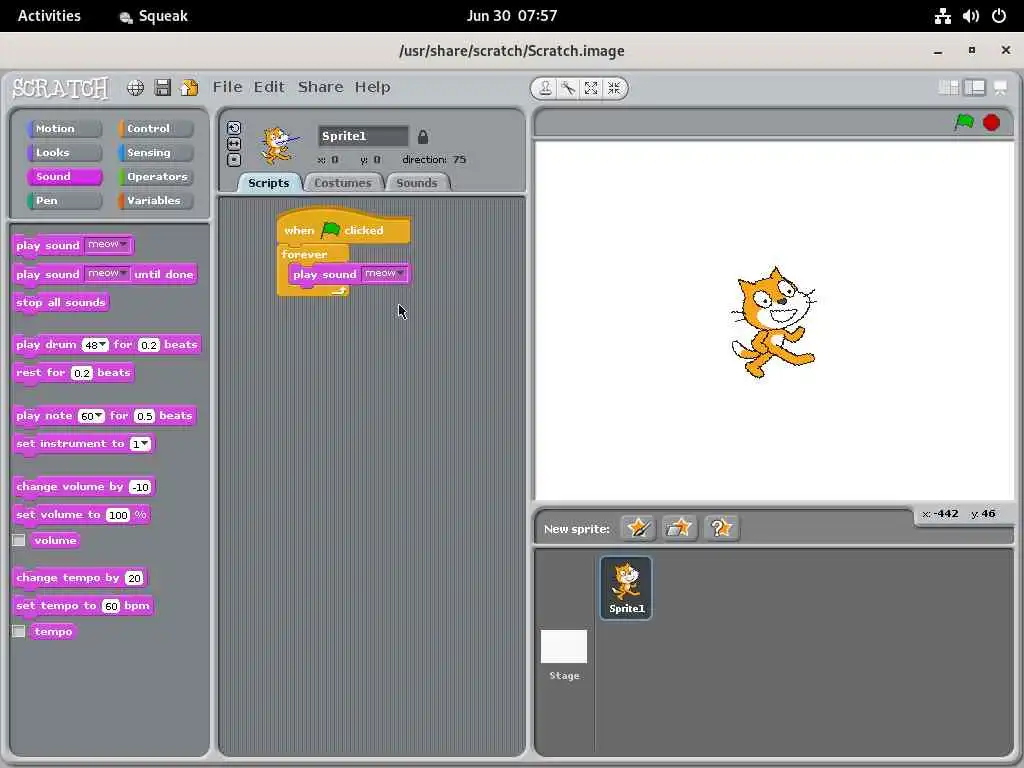Paint a new sprite
This screenshot has width=1024, height=768.
tap(638, 528)
